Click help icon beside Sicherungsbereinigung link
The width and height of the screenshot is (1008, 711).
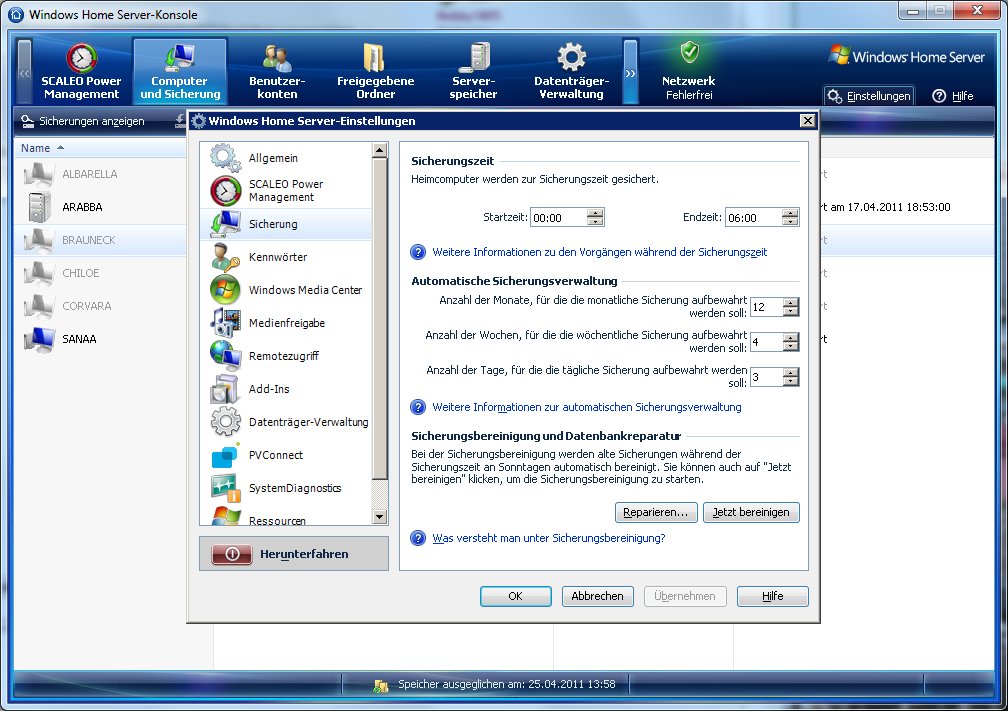coord(418,538)
